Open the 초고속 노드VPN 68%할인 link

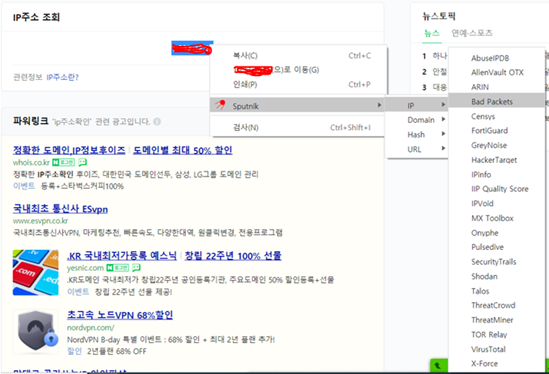(x=120, y=315)
